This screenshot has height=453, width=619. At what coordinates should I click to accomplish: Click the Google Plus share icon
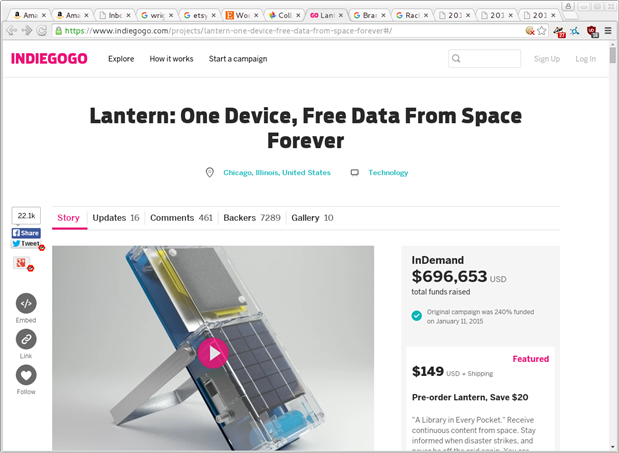coord(21,263)
